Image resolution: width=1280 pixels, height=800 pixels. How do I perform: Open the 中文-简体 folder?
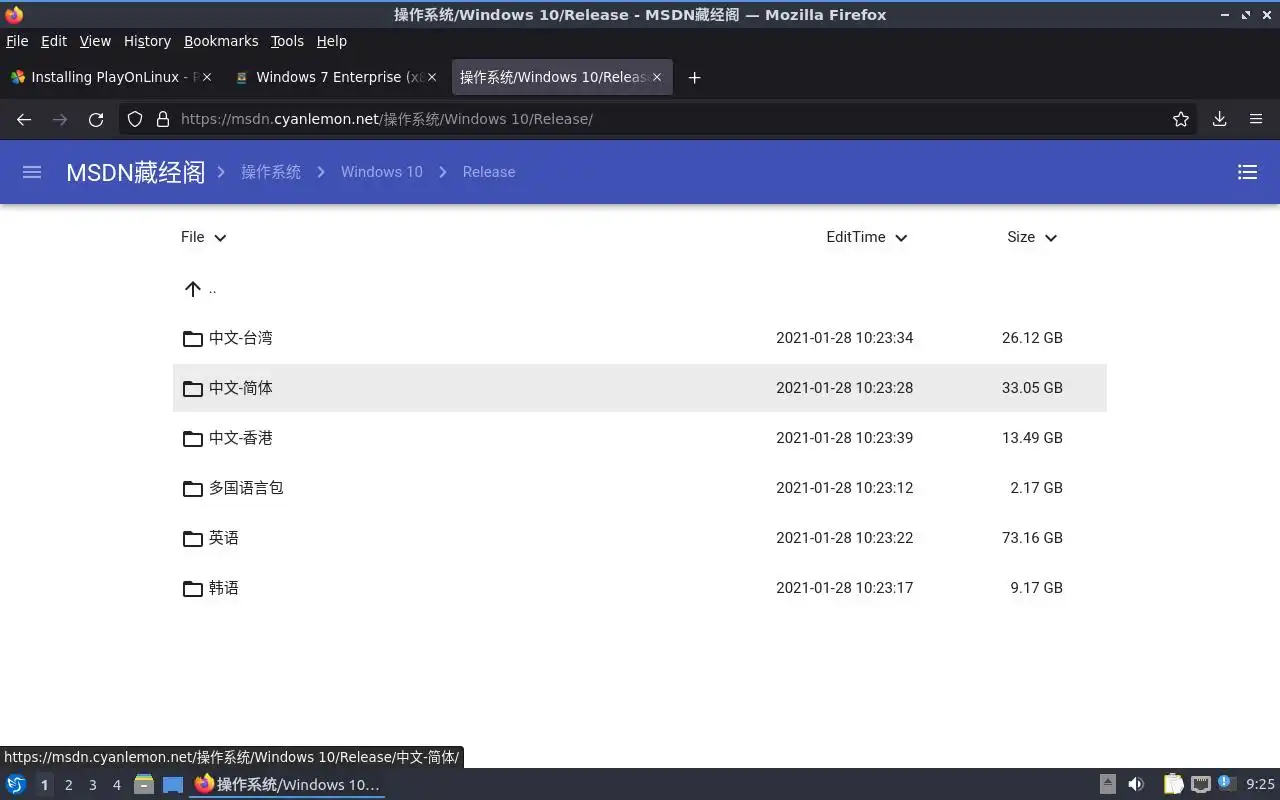click(640, 388)
